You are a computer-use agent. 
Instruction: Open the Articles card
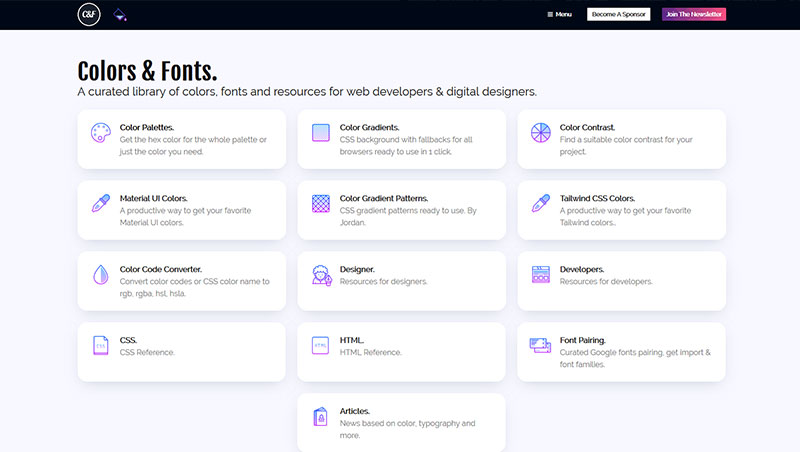(401, 422)
